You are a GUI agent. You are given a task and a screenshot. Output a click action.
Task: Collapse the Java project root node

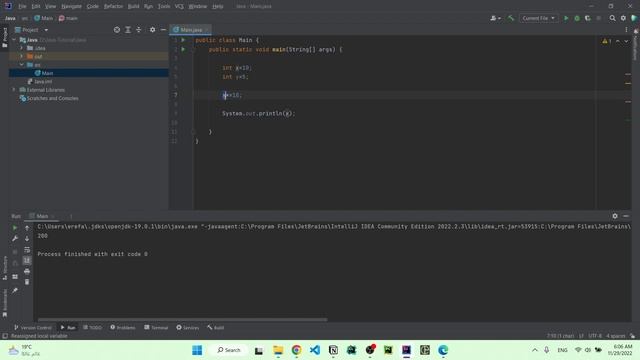tap(14, 40)
